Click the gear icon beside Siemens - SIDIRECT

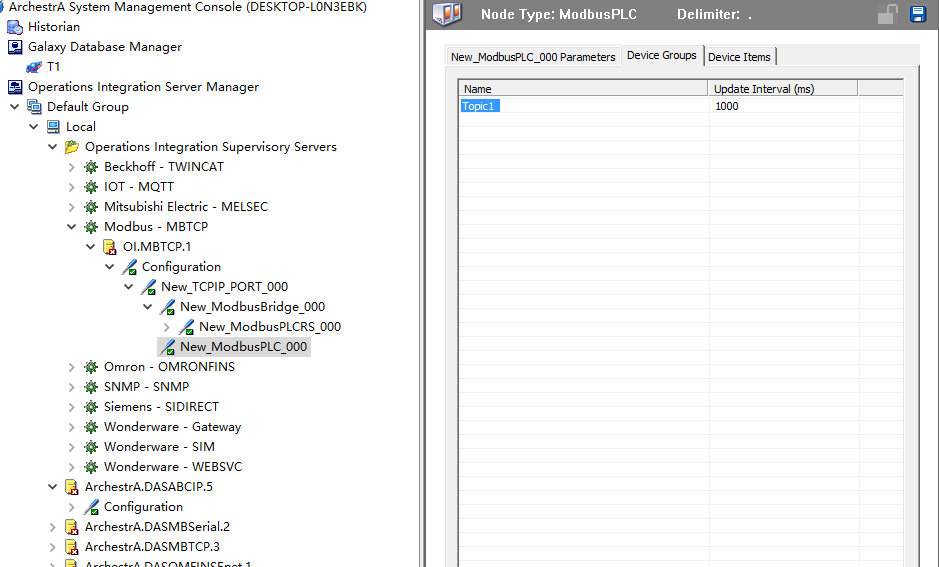click(91, 407)
